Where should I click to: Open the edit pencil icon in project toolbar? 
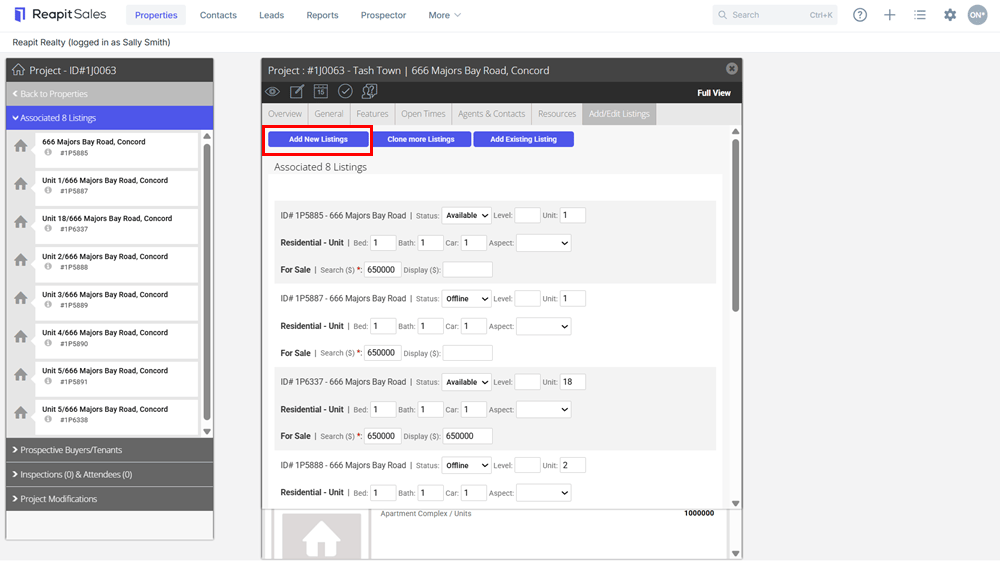click(297, 92)
